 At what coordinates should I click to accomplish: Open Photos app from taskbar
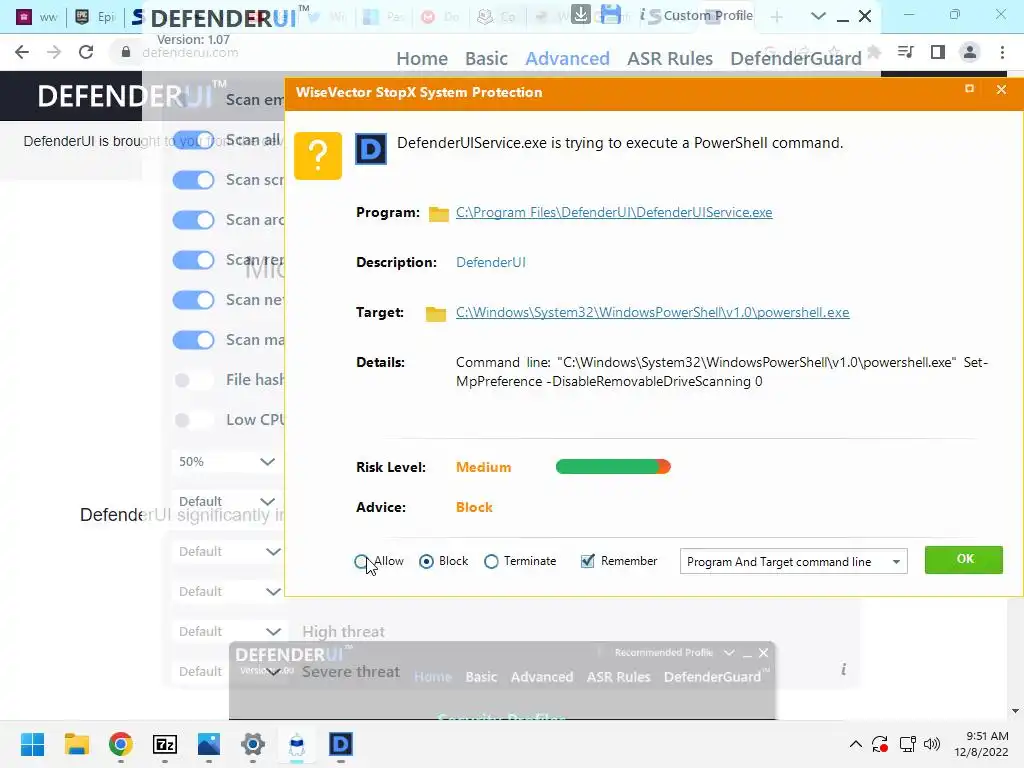pos(208,744)
